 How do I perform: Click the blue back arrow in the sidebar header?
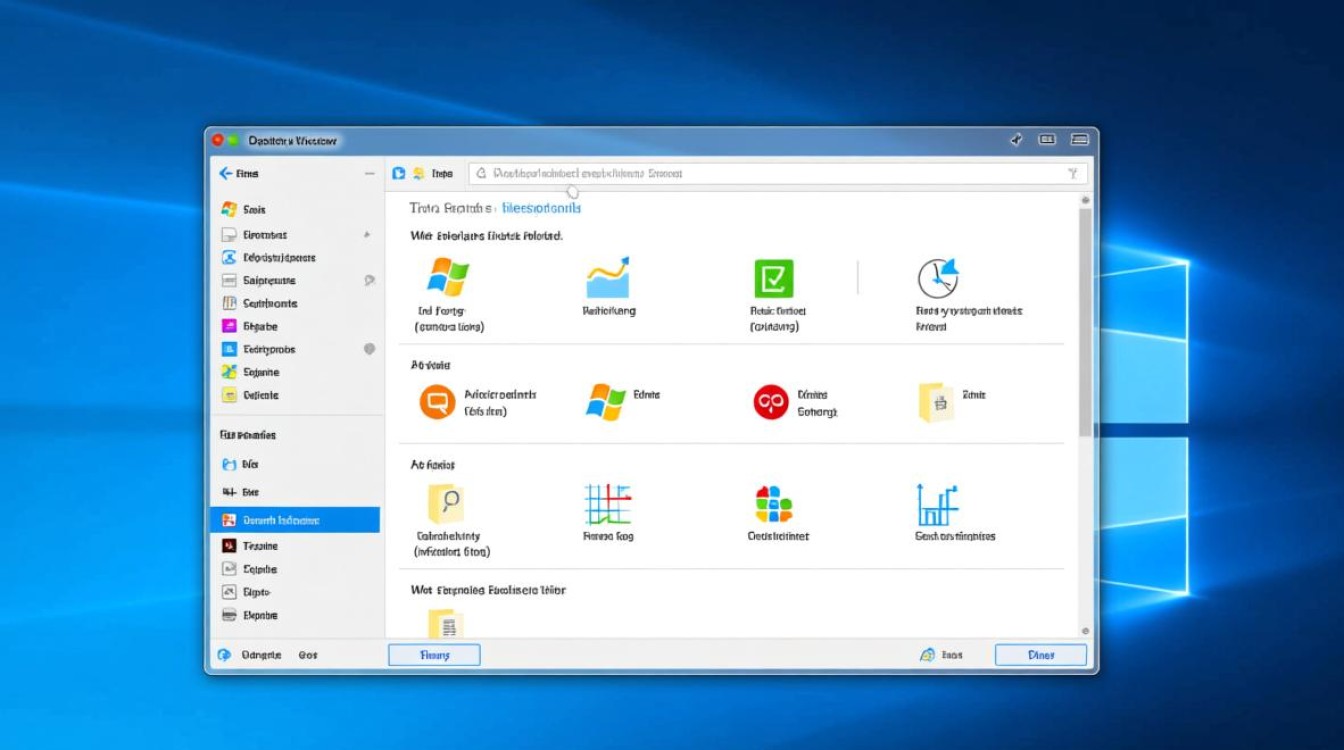[225, 173]
